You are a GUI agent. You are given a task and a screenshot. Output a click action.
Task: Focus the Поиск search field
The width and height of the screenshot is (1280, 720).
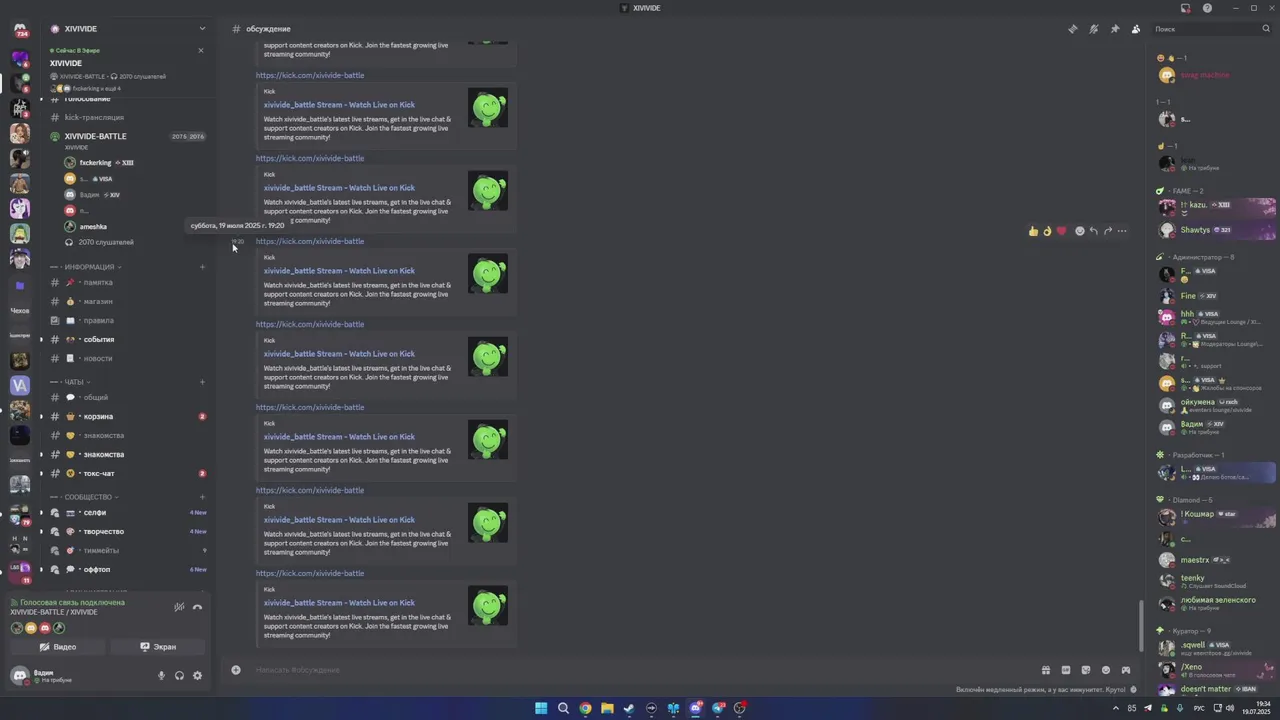1210,29
